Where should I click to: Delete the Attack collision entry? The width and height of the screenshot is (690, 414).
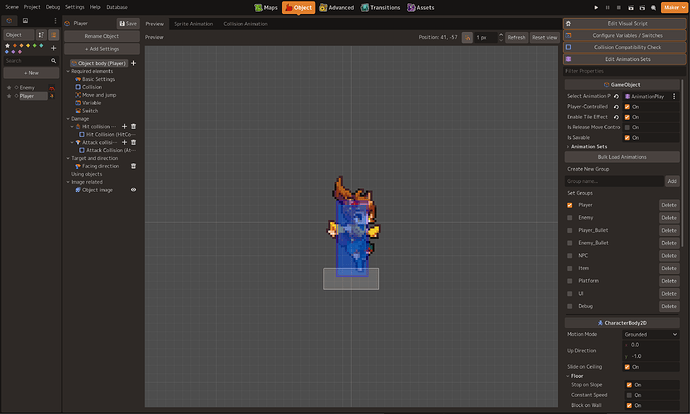click(x=133, y=143)
